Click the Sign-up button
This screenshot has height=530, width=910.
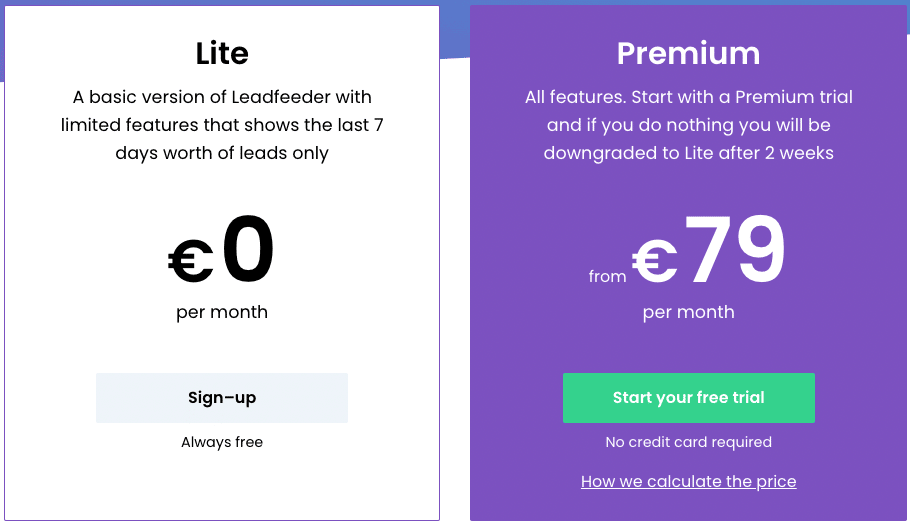pyautogui.click(x=222, y=398)
